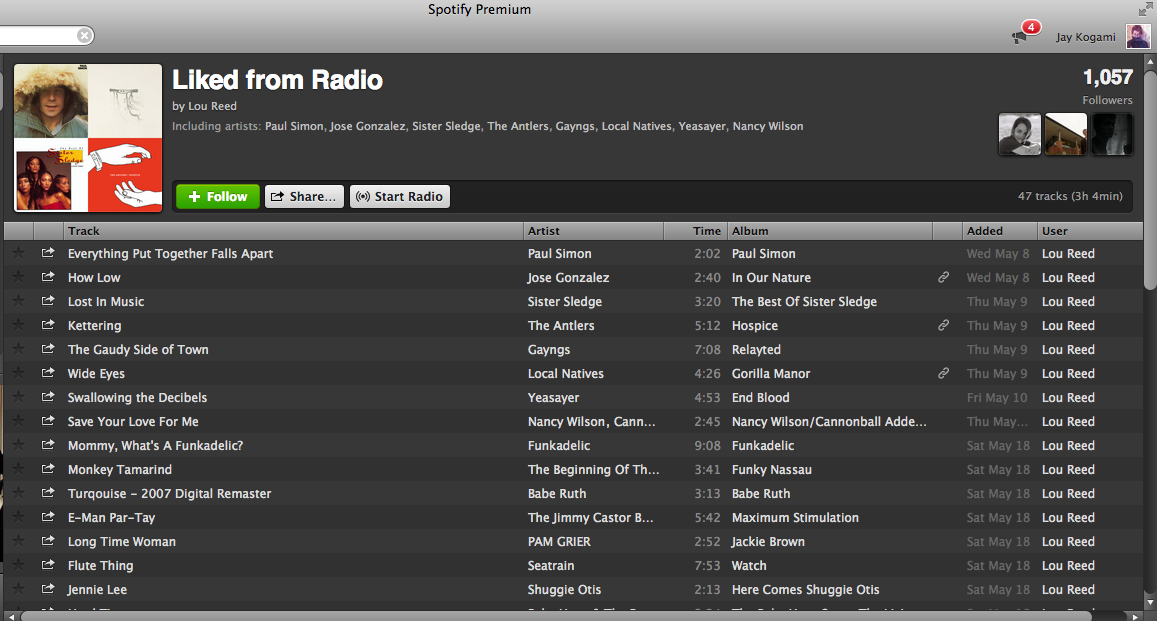
Task: Open notifications megaphone with 4 badge
Action: 1025,33
